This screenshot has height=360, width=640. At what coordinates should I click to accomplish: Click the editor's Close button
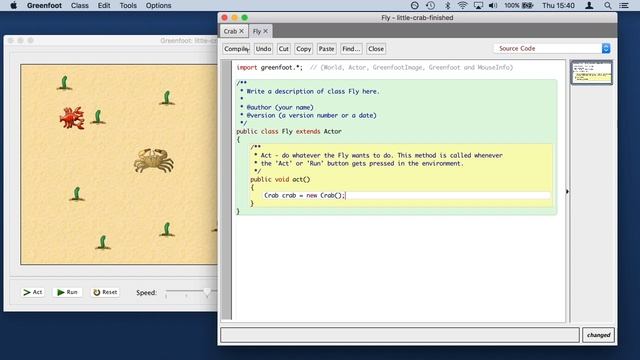tap(376, 49)
